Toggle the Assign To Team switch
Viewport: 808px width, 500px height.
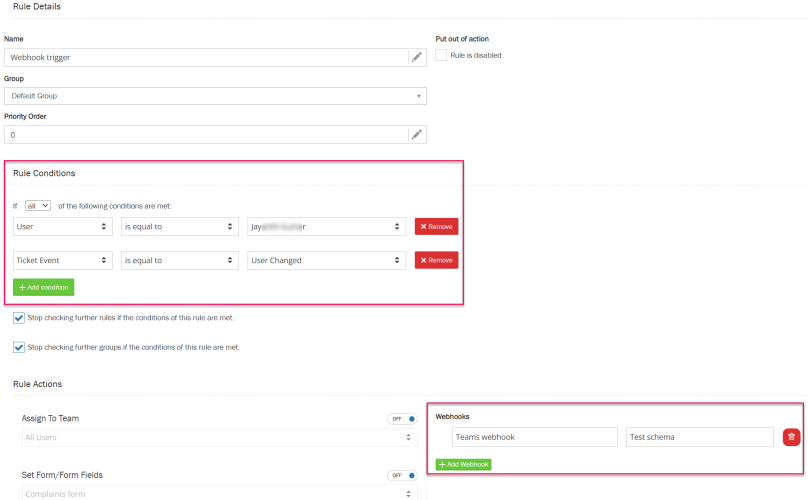(402, 419)
